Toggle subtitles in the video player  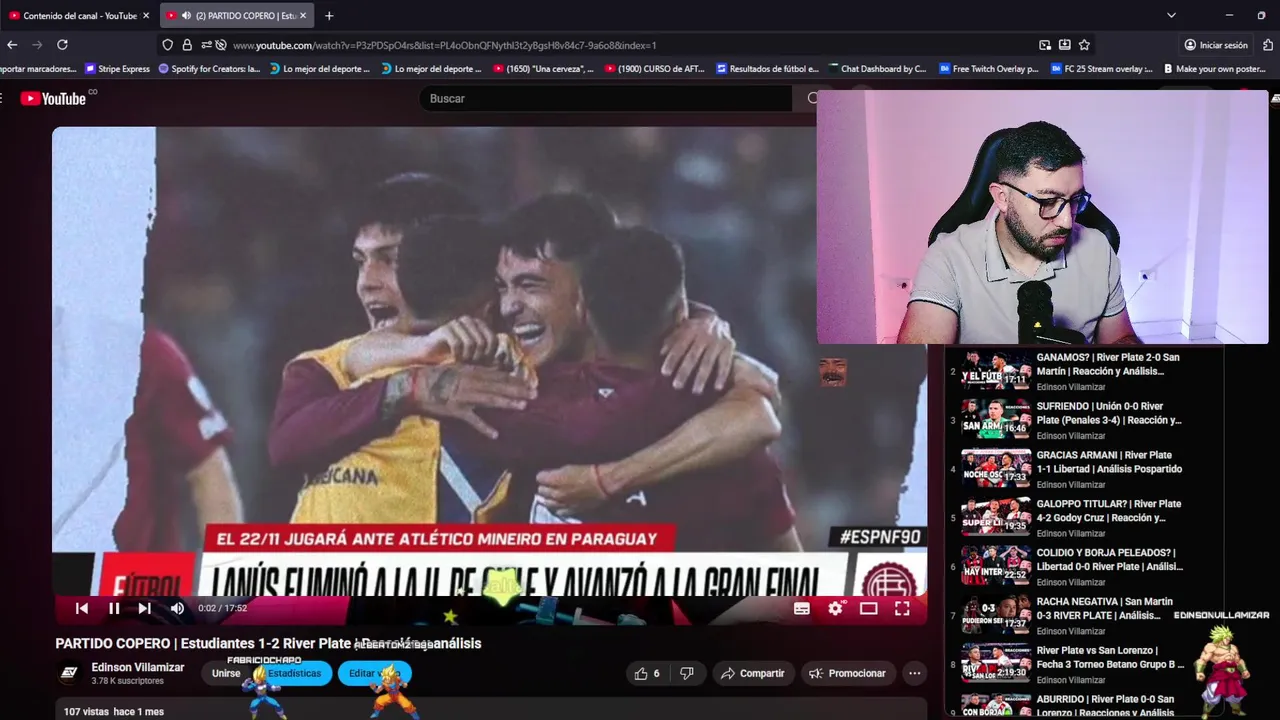(x=802, y=608)
